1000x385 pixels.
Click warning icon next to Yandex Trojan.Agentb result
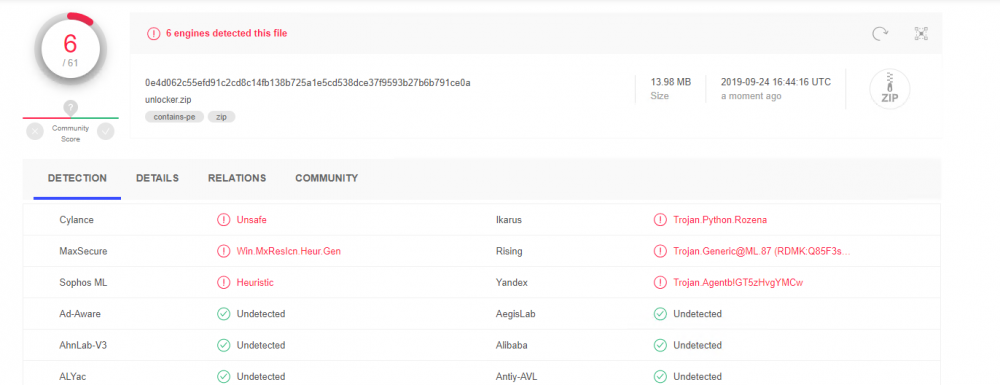[x=660, y=282]
